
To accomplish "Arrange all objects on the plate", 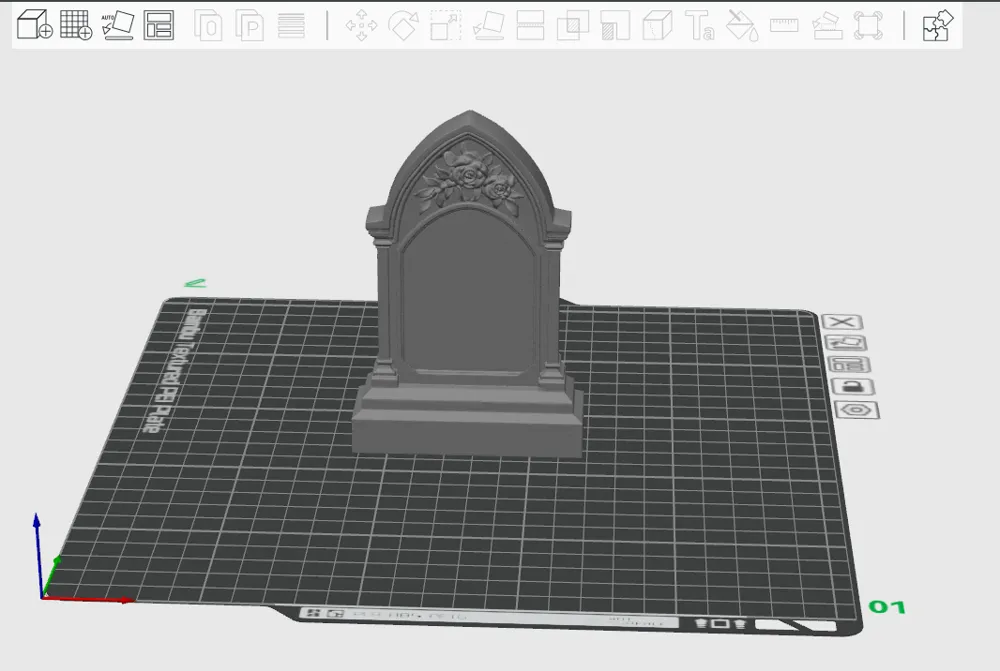I will point(159,25).
